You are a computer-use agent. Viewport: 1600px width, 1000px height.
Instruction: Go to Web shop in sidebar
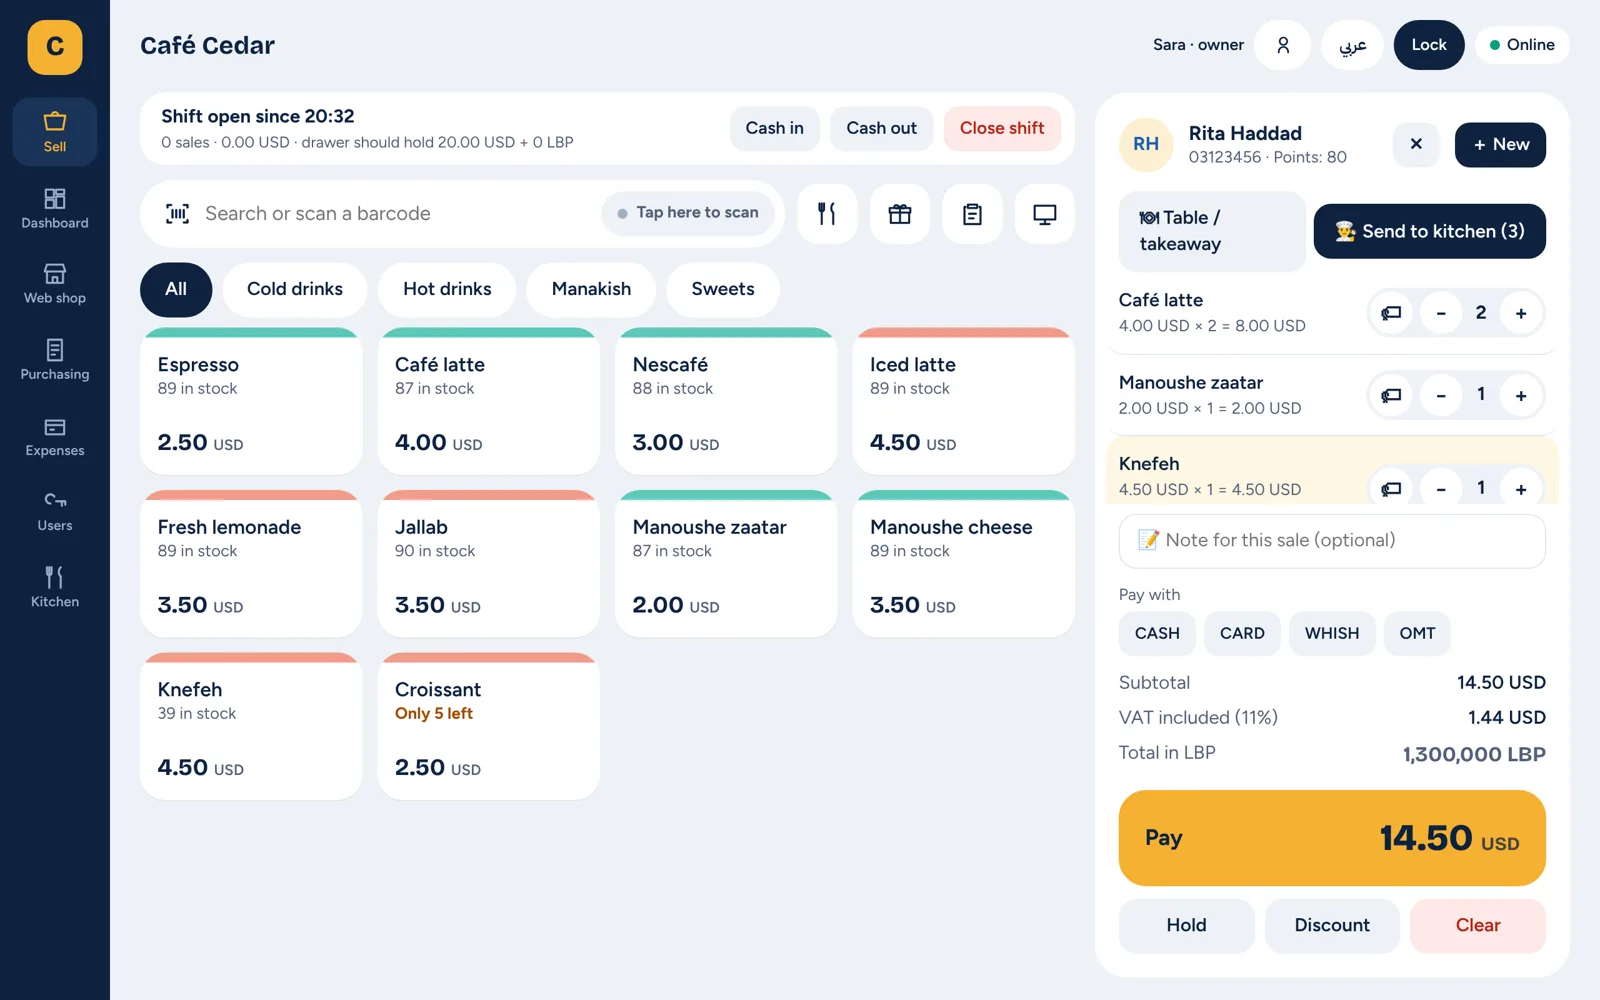point(55,284)
